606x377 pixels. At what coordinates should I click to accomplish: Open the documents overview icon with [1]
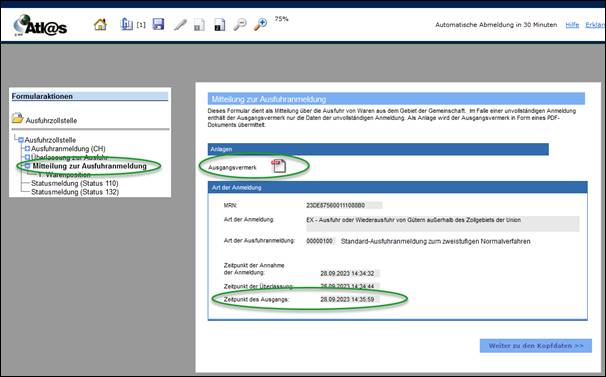coord(126,24)
